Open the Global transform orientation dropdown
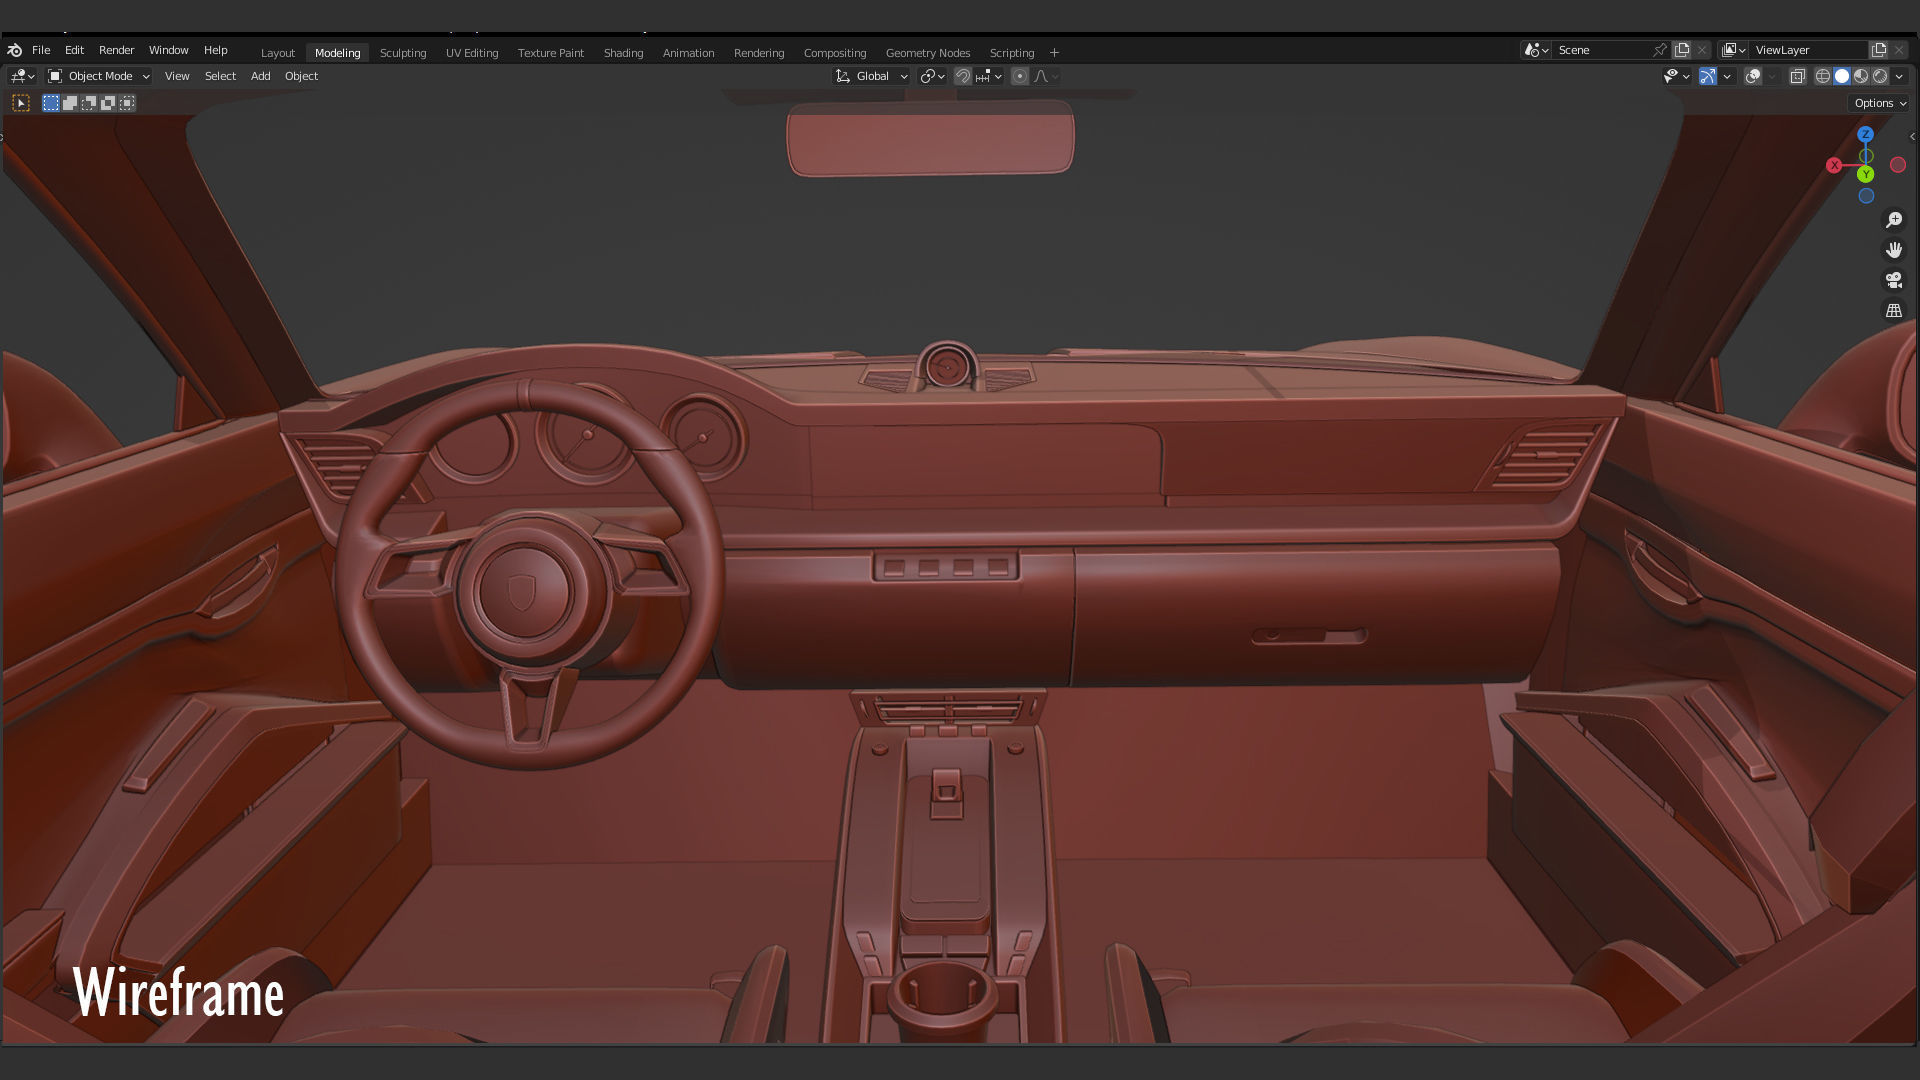Viewport: 1920px width, 1080px height. click(x=872, y=76)
